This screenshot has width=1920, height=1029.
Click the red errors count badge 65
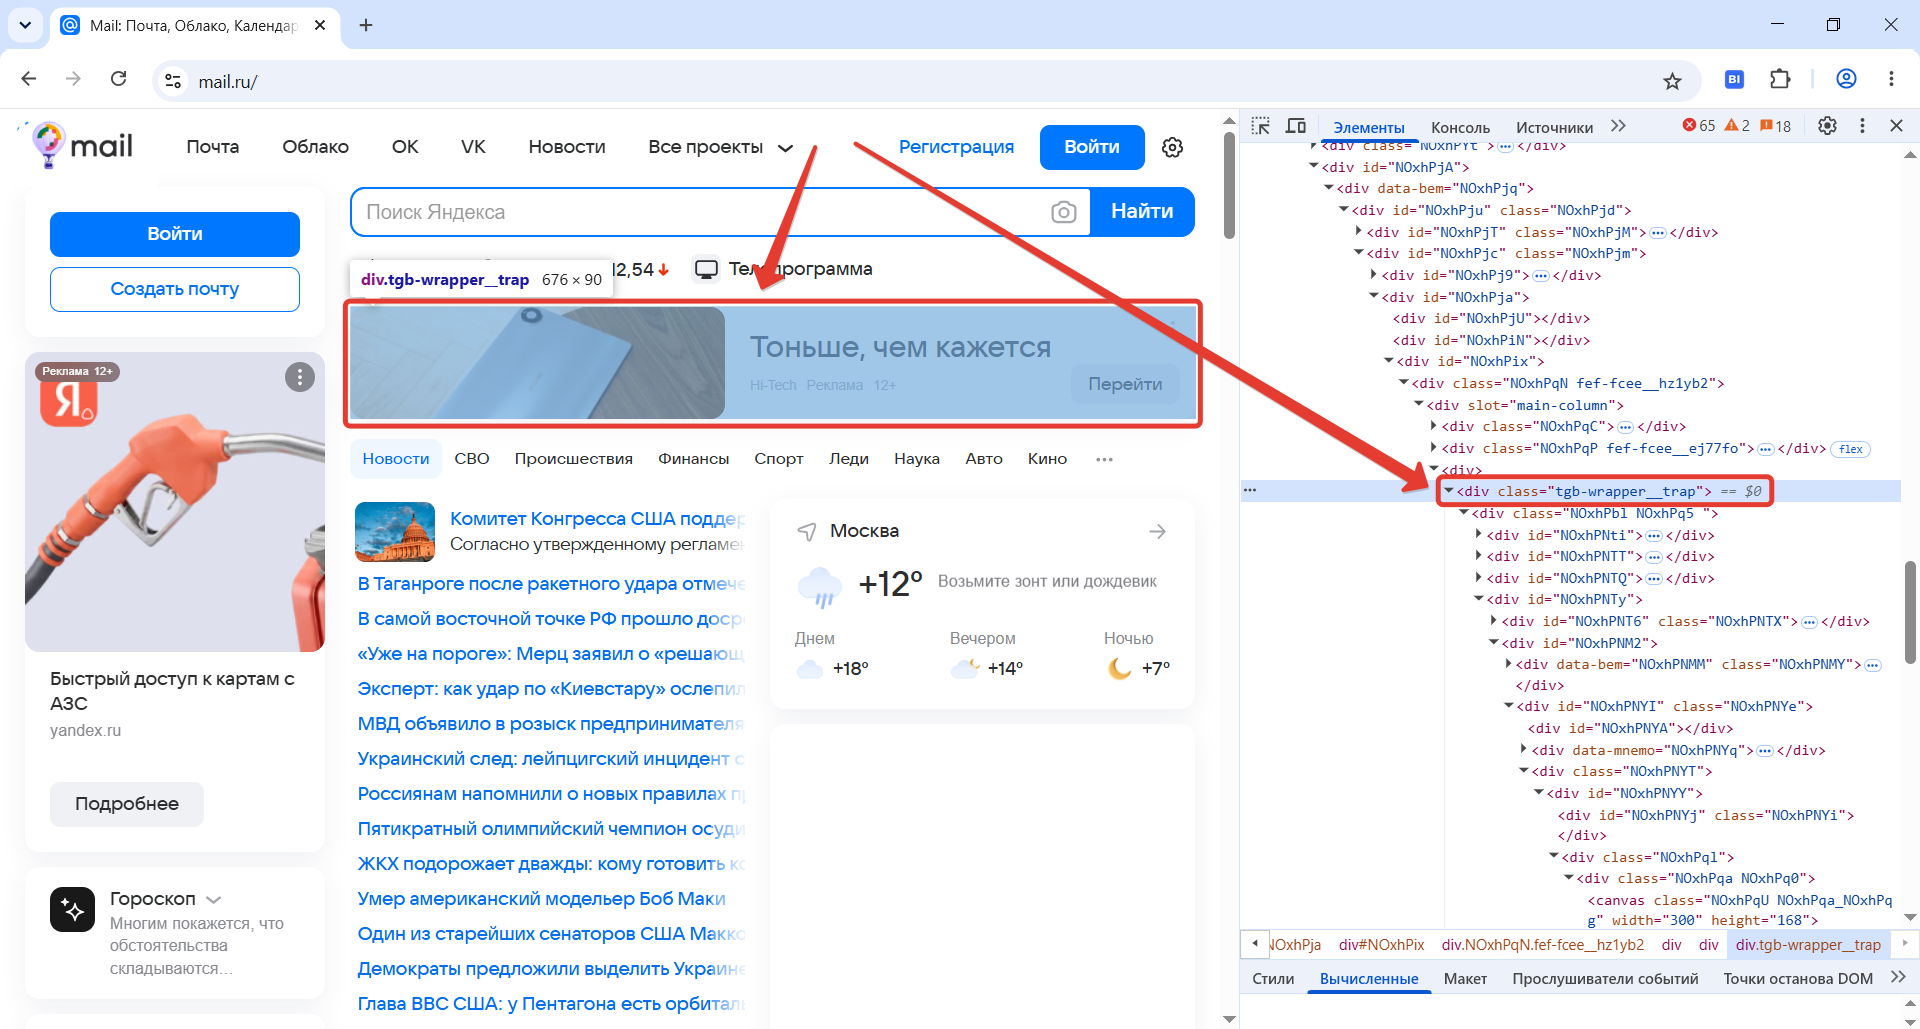click(x=1698, y=126)
